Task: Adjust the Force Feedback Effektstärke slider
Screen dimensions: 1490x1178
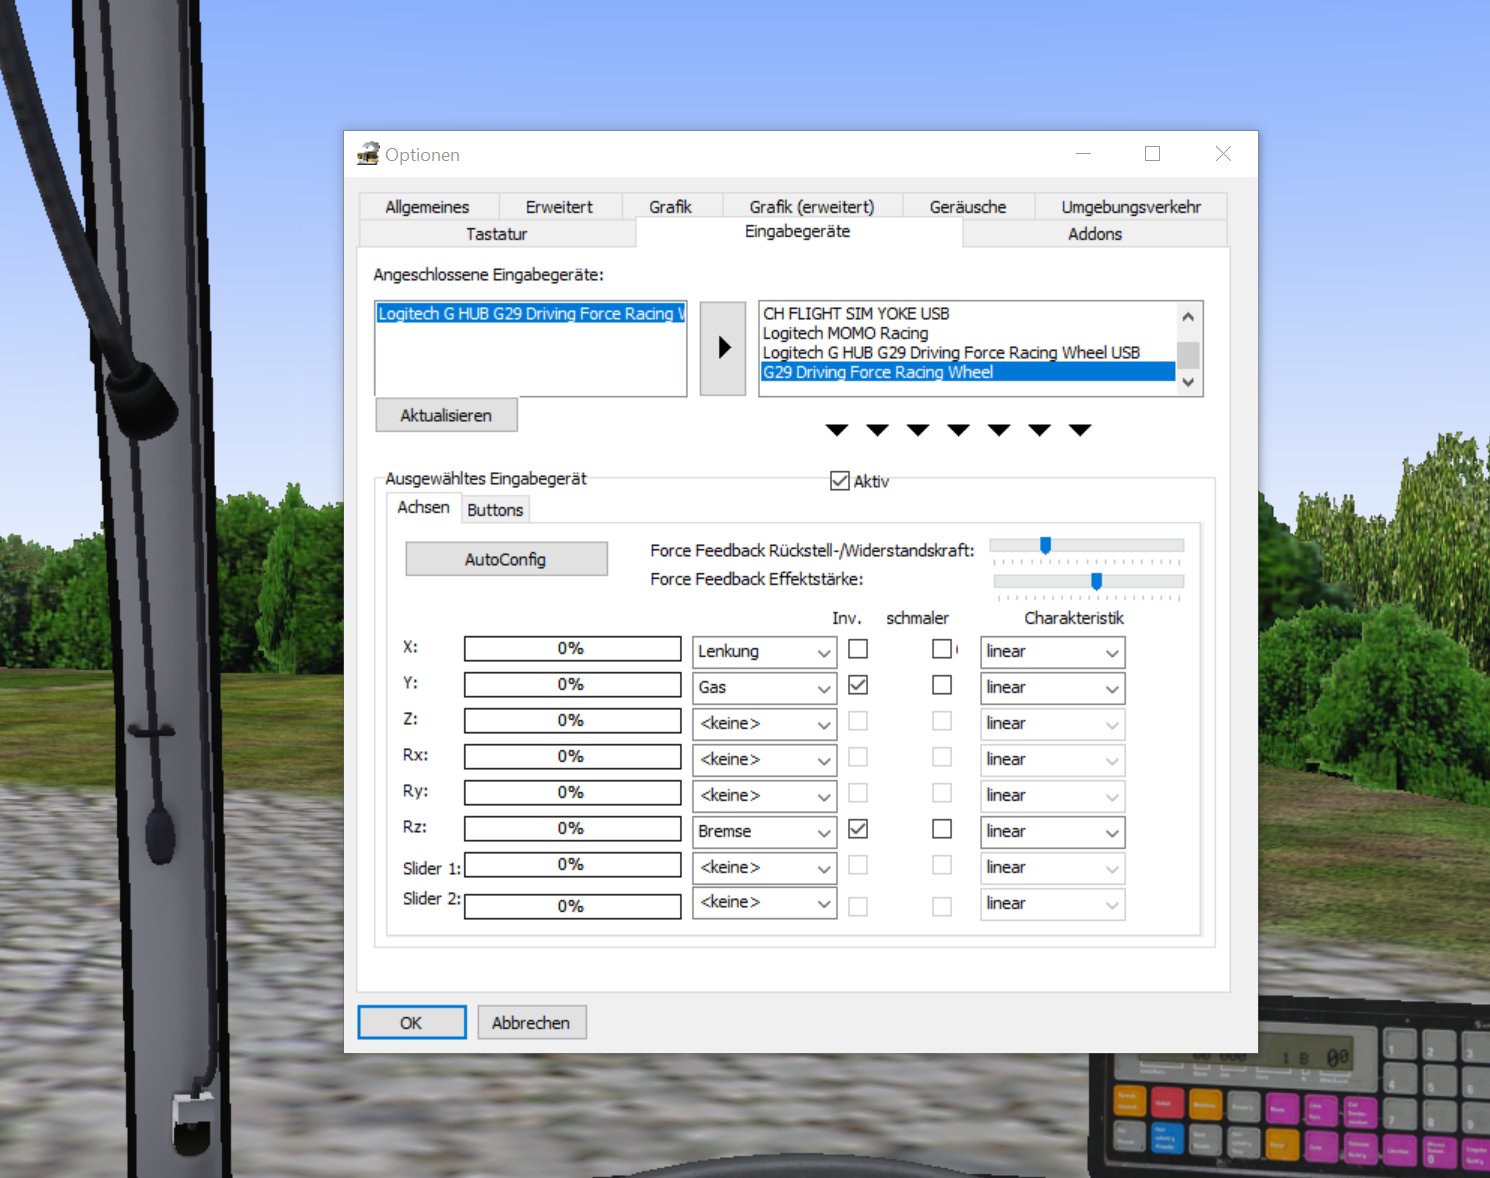Action: coord(1096,581)
